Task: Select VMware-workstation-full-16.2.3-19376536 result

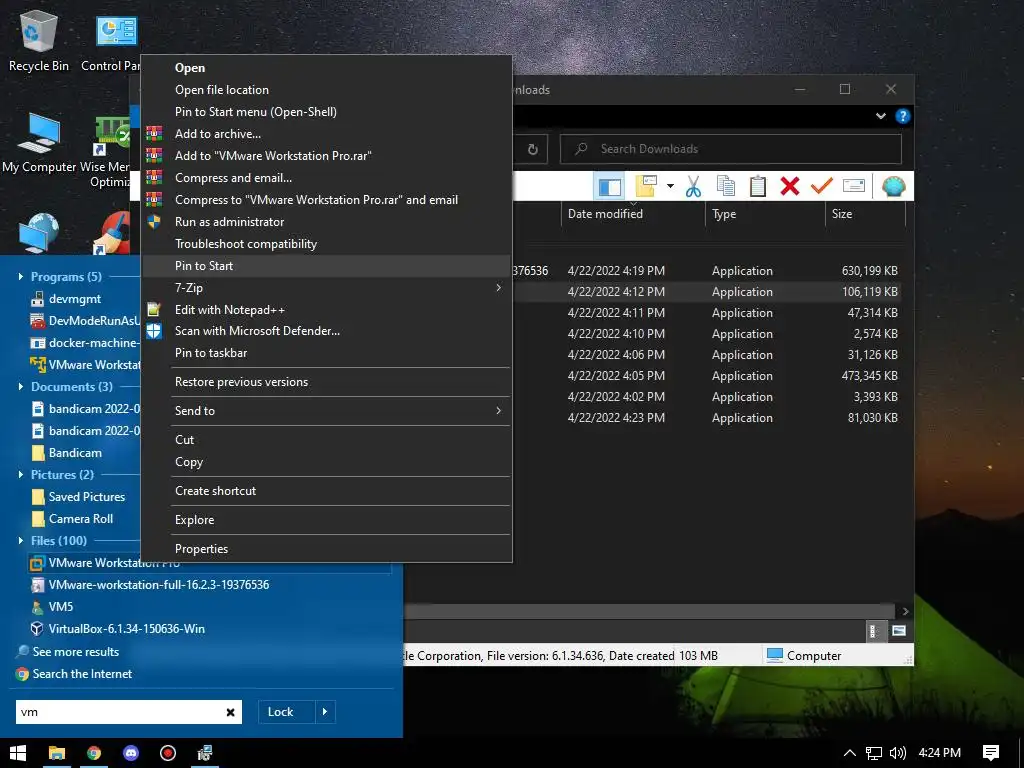Action: tap(159, 585)
